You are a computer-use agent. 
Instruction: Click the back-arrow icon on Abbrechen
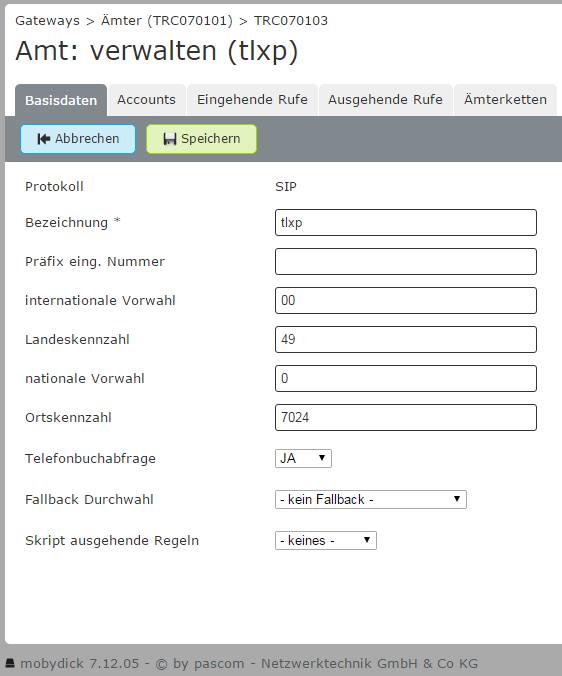[x=44, y=139]
